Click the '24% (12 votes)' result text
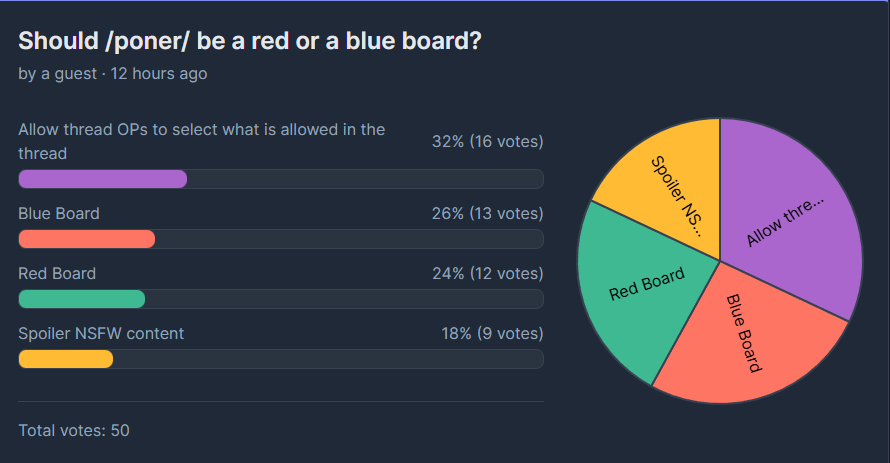The image size is (890, 463). (488, 273)
